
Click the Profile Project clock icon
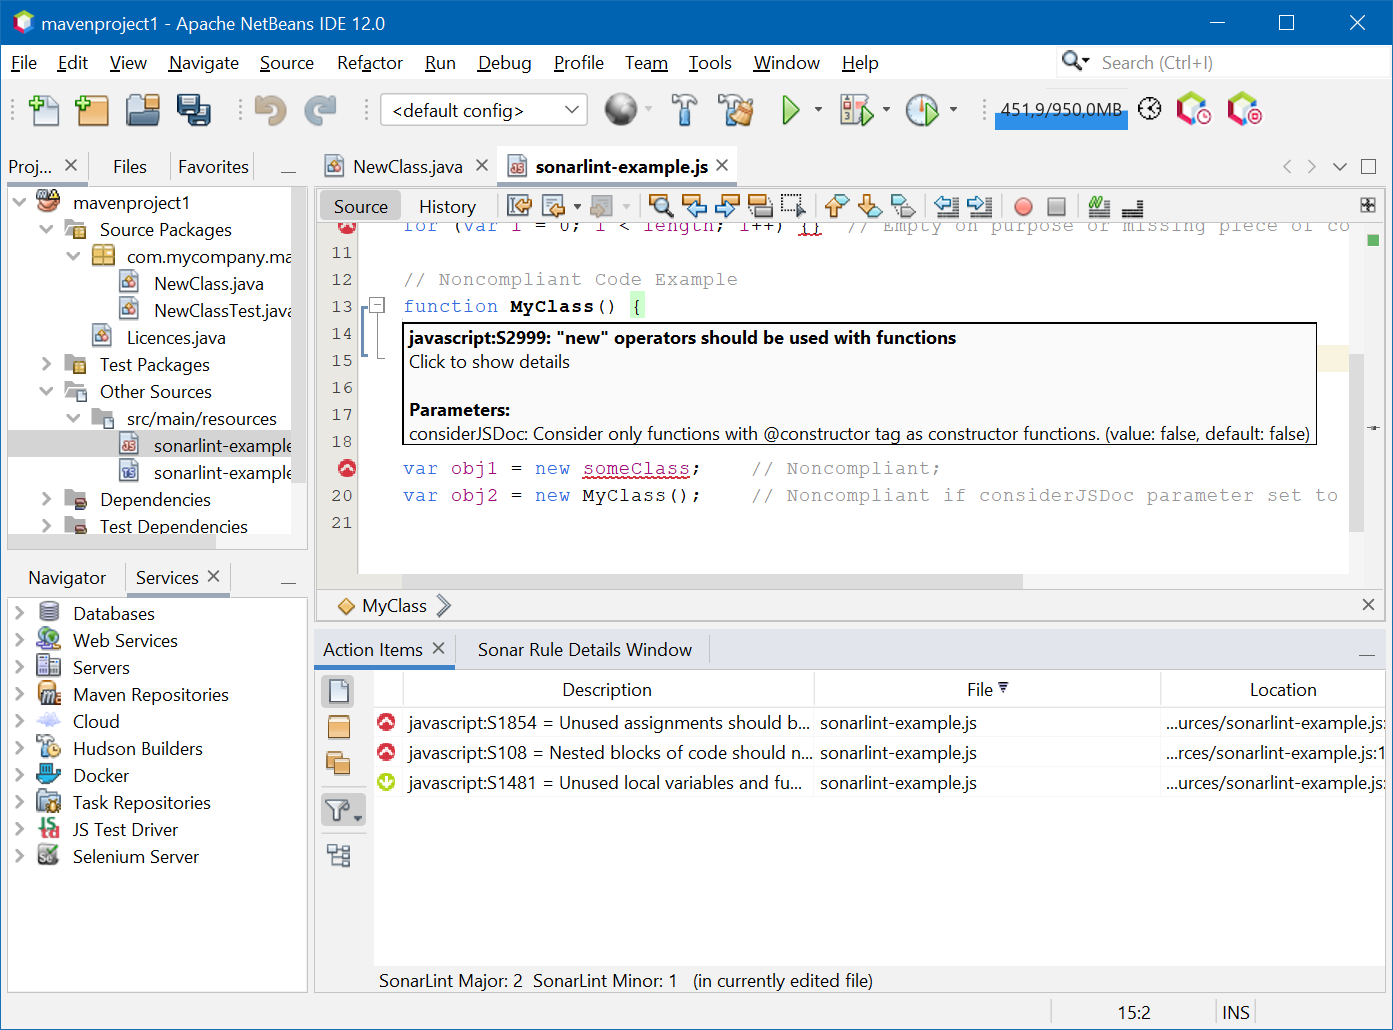point(921,110)
